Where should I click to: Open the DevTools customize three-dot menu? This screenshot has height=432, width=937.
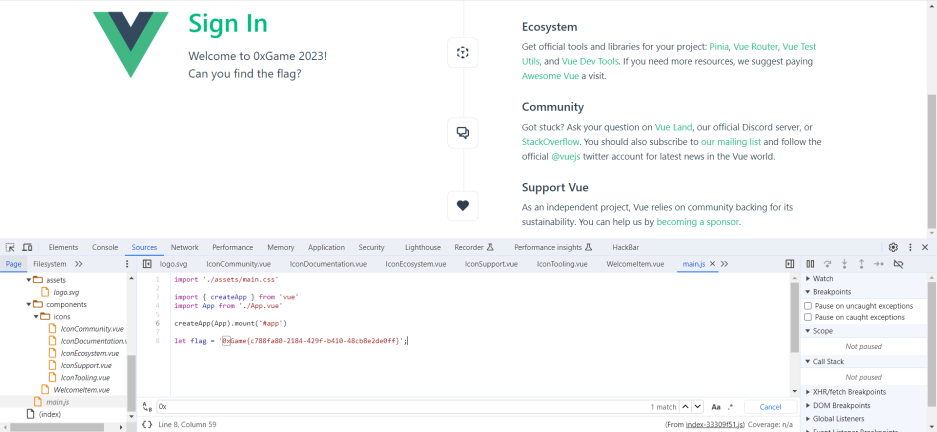tap(910, 247)
